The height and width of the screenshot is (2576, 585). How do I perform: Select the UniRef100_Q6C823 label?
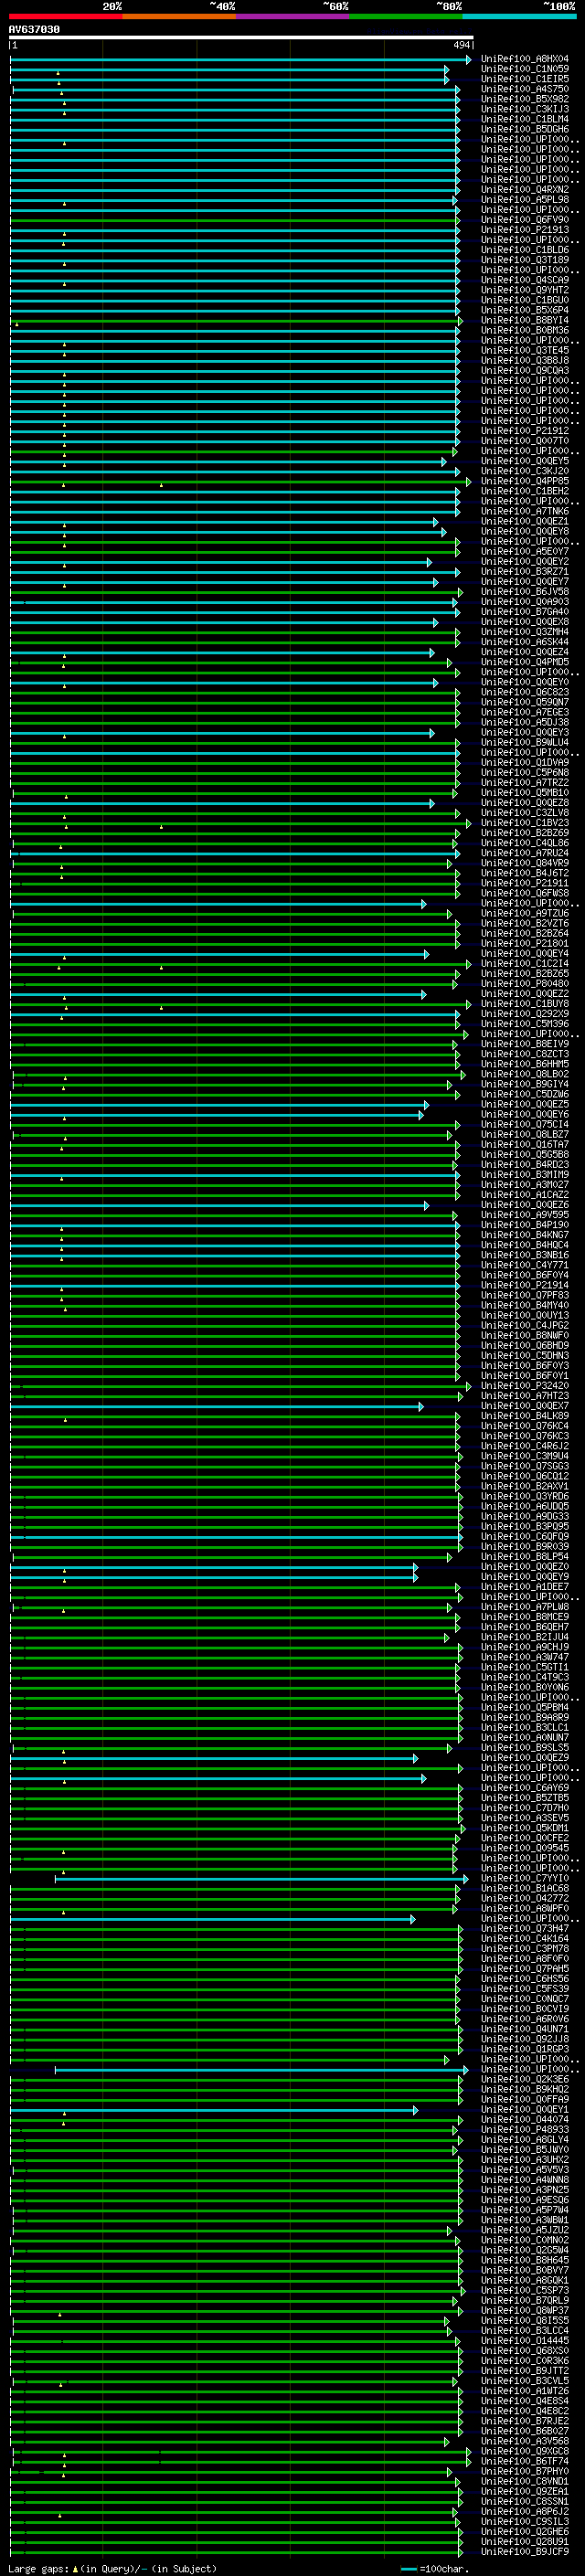[x=524, y=692]
